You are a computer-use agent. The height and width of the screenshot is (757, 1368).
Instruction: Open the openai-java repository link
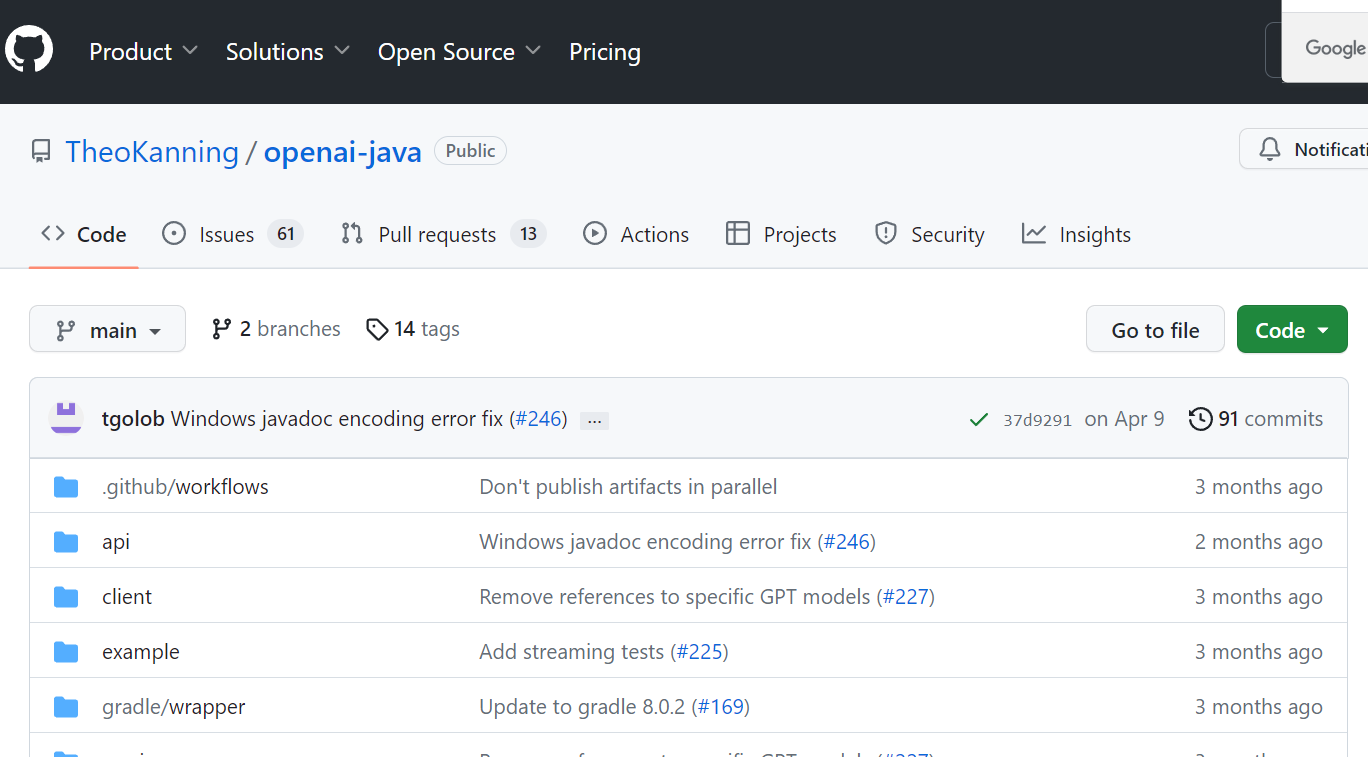click(x=343, y=152)
